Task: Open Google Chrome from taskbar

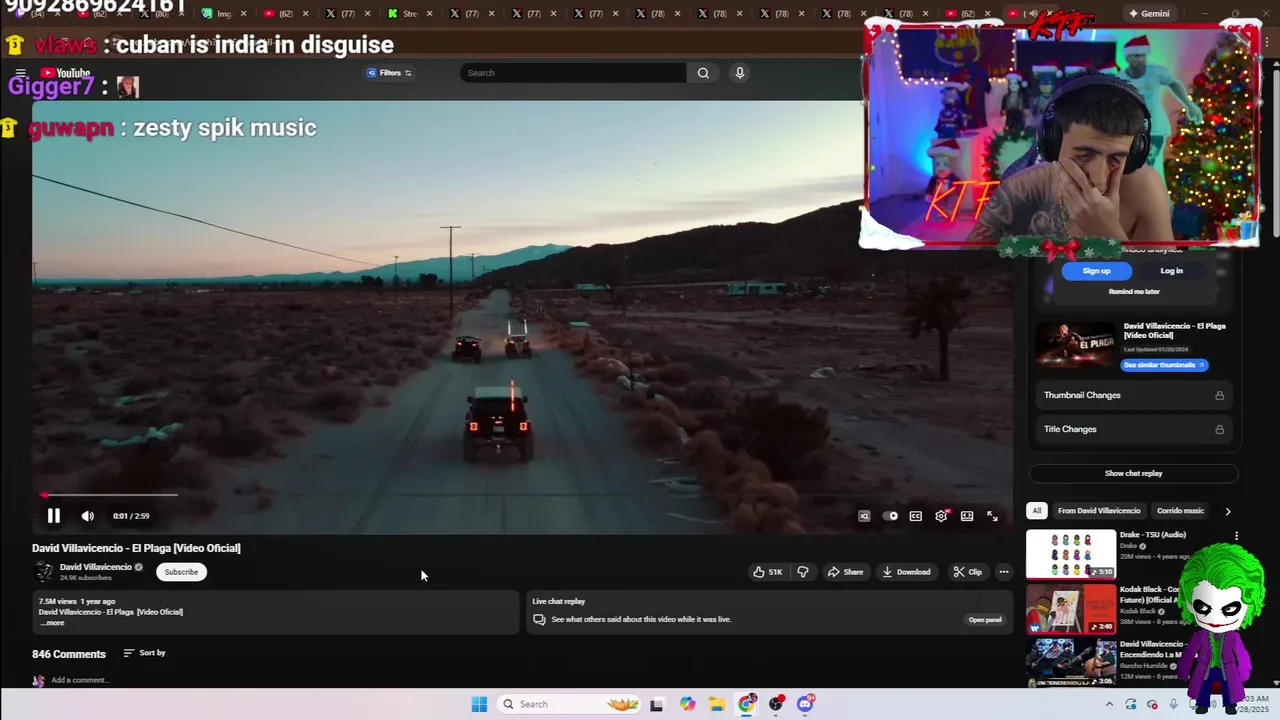Action: pos(746,704)
